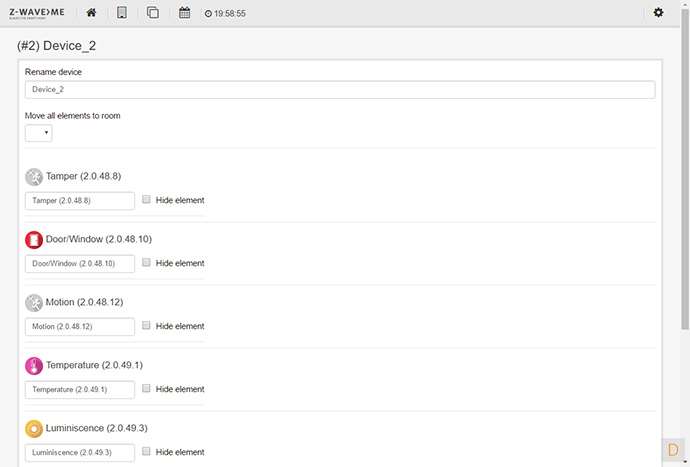The width and height of the screenshot is (690, 467).
Task: Click the (#2) Device_2 page heading
Action: 56,46
